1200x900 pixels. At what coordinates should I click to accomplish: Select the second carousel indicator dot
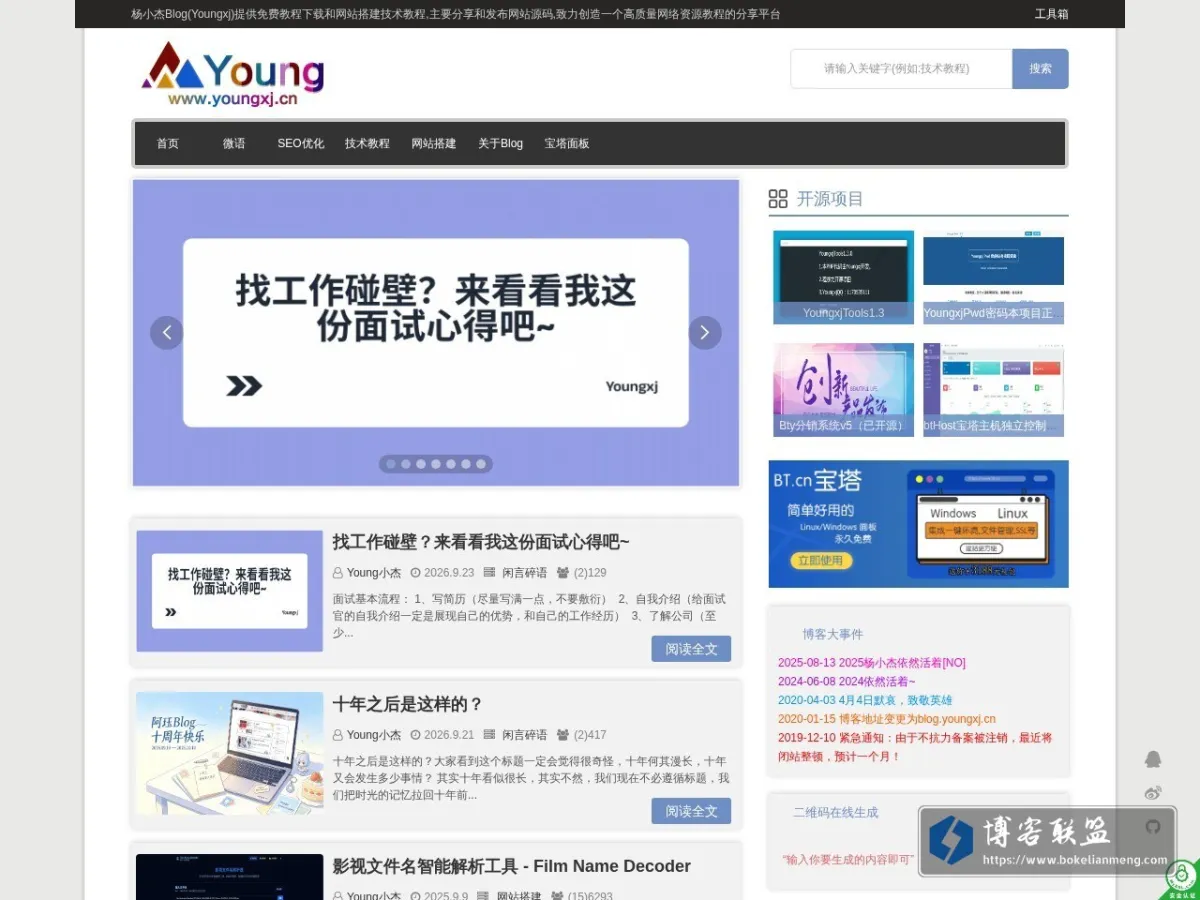(x=406, y=464)
